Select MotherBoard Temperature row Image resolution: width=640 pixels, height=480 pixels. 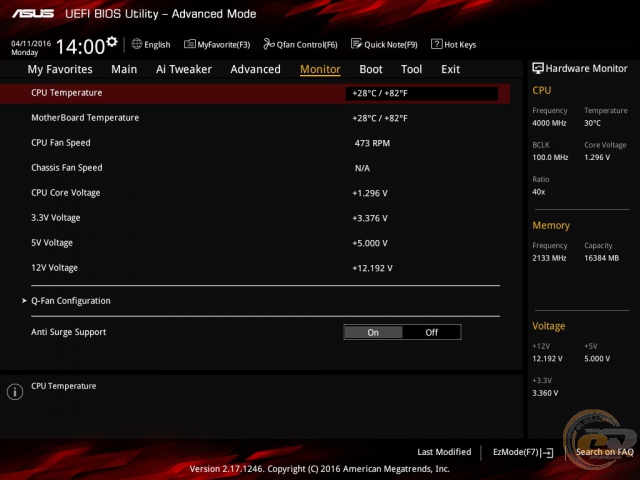click(255, 118)
